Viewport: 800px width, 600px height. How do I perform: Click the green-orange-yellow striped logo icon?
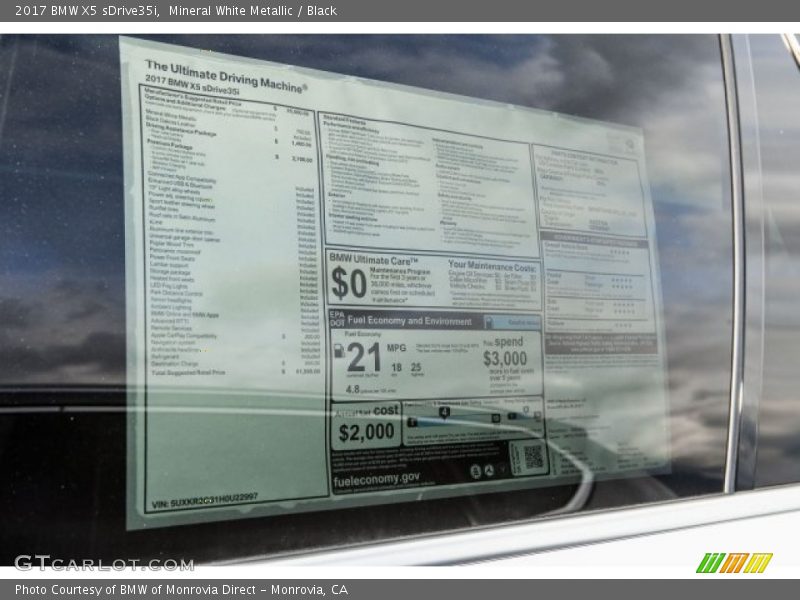pos(734,563)
